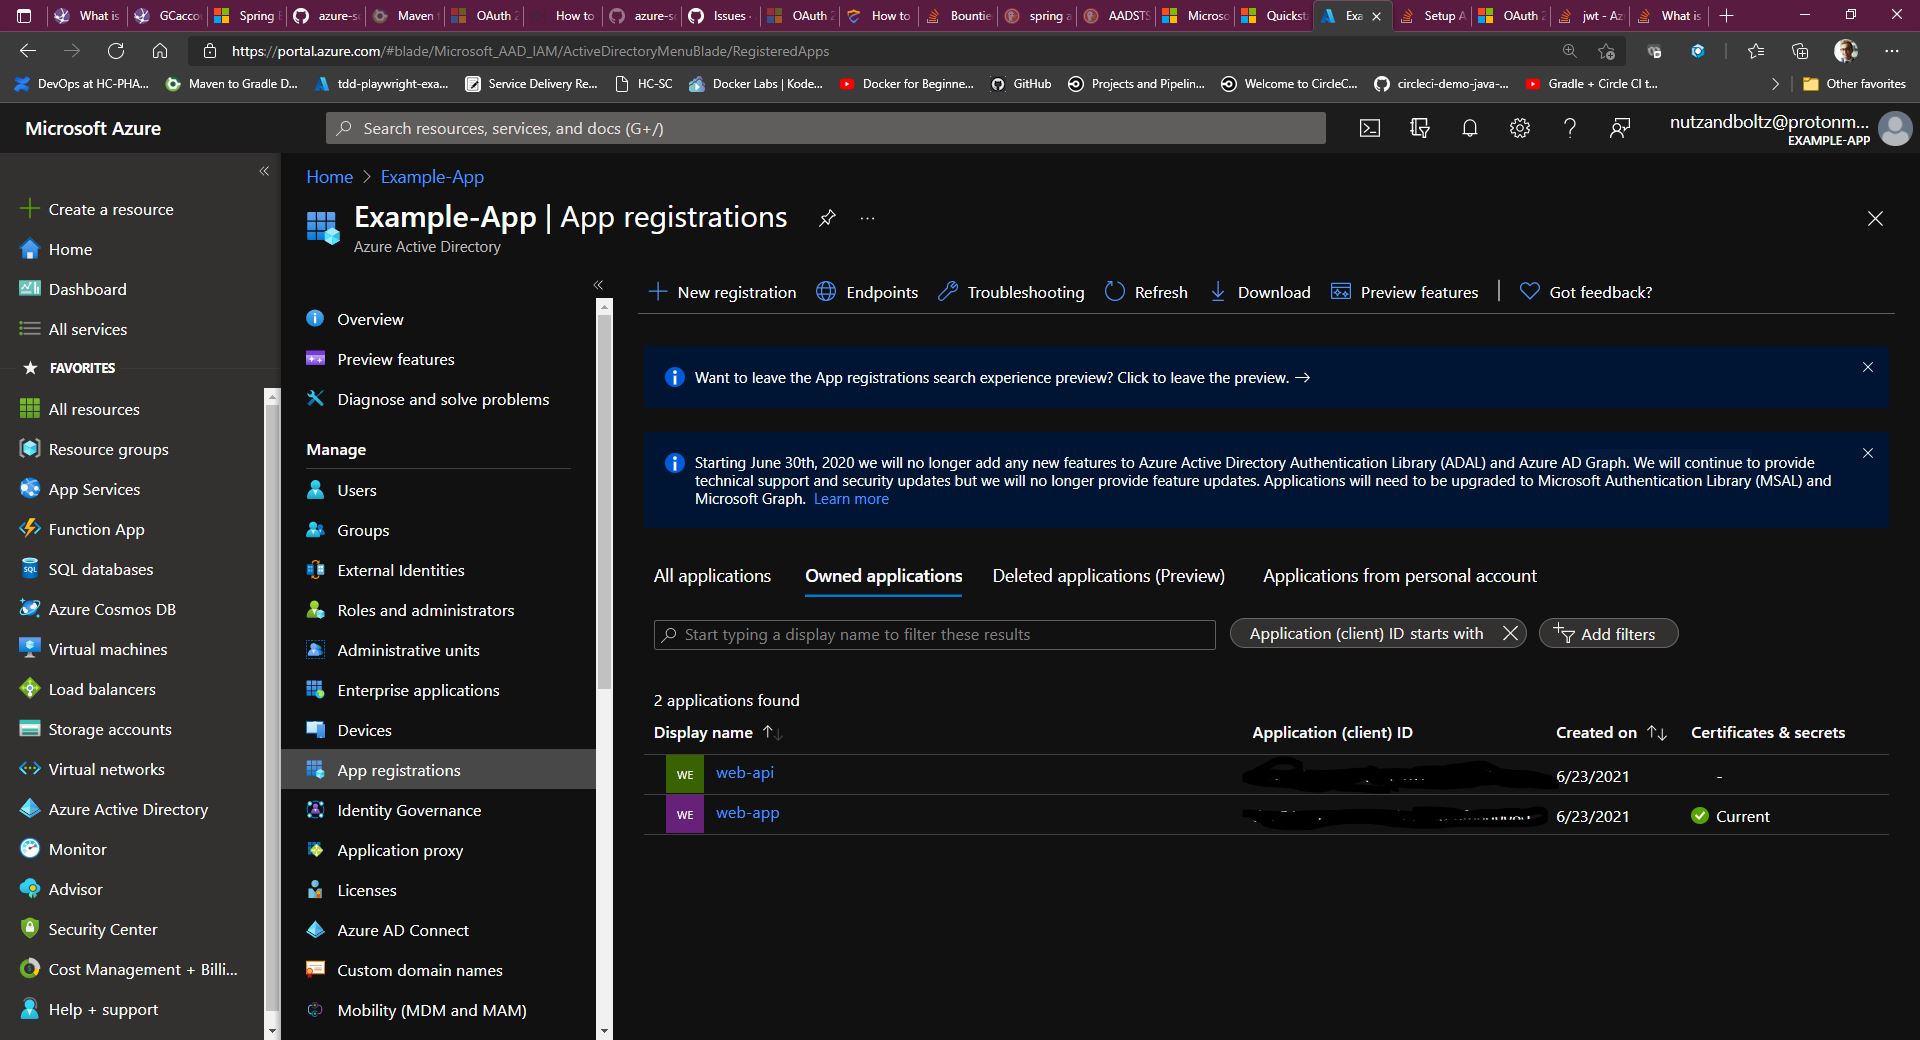Open Endpoints from the command bar
The width and height of the screenshot is (1920, 1040).
[x=866, y=292]
